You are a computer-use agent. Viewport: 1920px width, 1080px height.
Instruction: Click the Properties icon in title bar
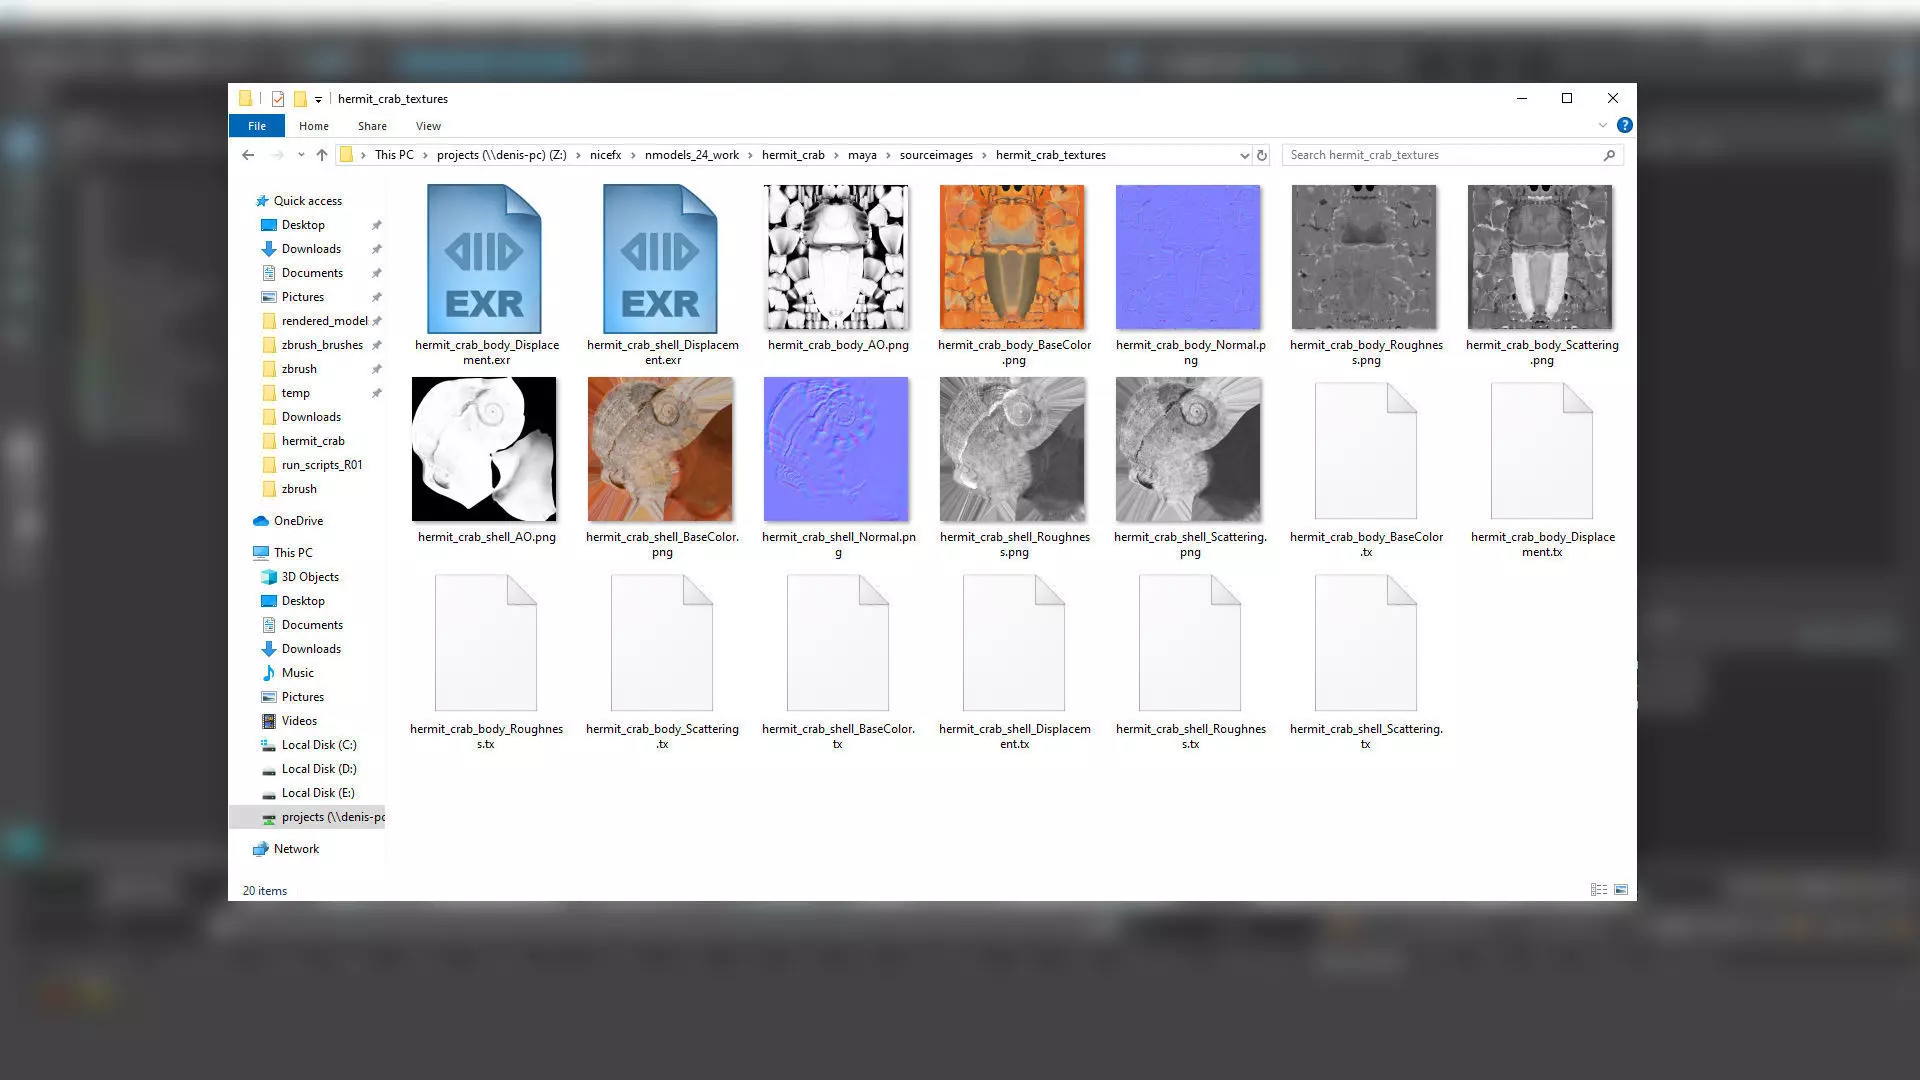(278, 99)
